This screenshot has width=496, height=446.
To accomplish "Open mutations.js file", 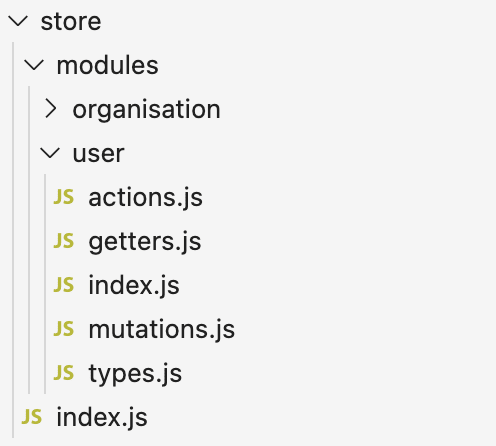I will tap(162, 330).
